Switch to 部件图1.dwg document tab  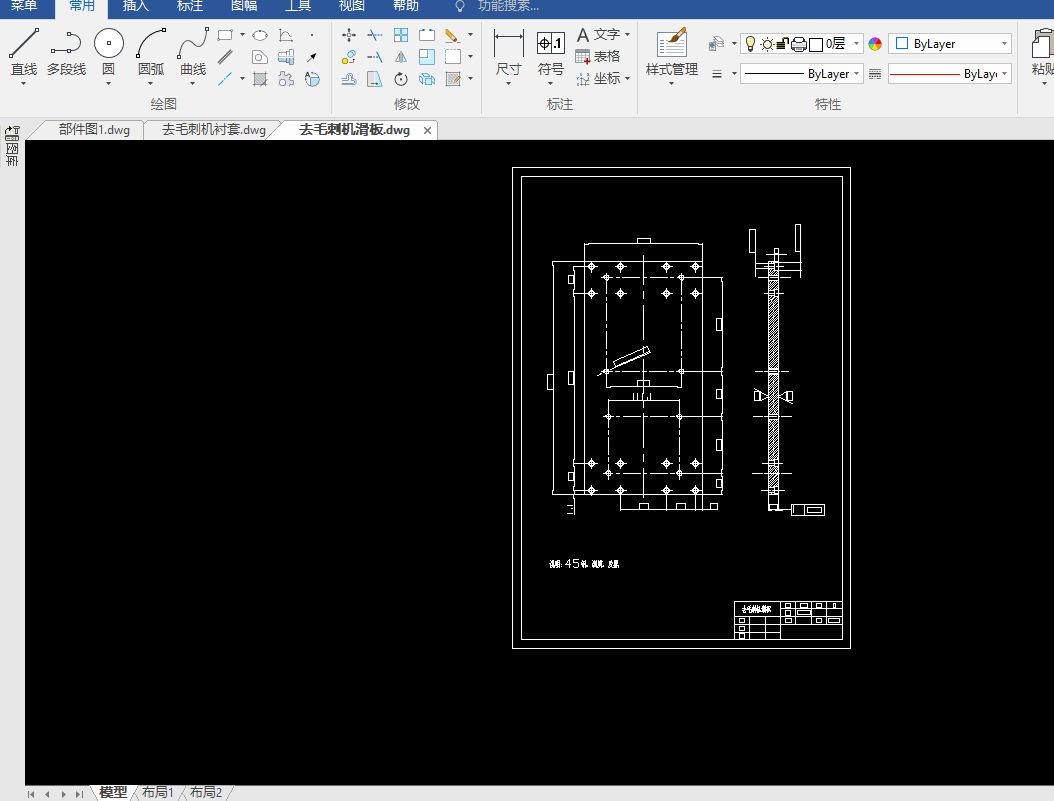click(x=94, y=130)
